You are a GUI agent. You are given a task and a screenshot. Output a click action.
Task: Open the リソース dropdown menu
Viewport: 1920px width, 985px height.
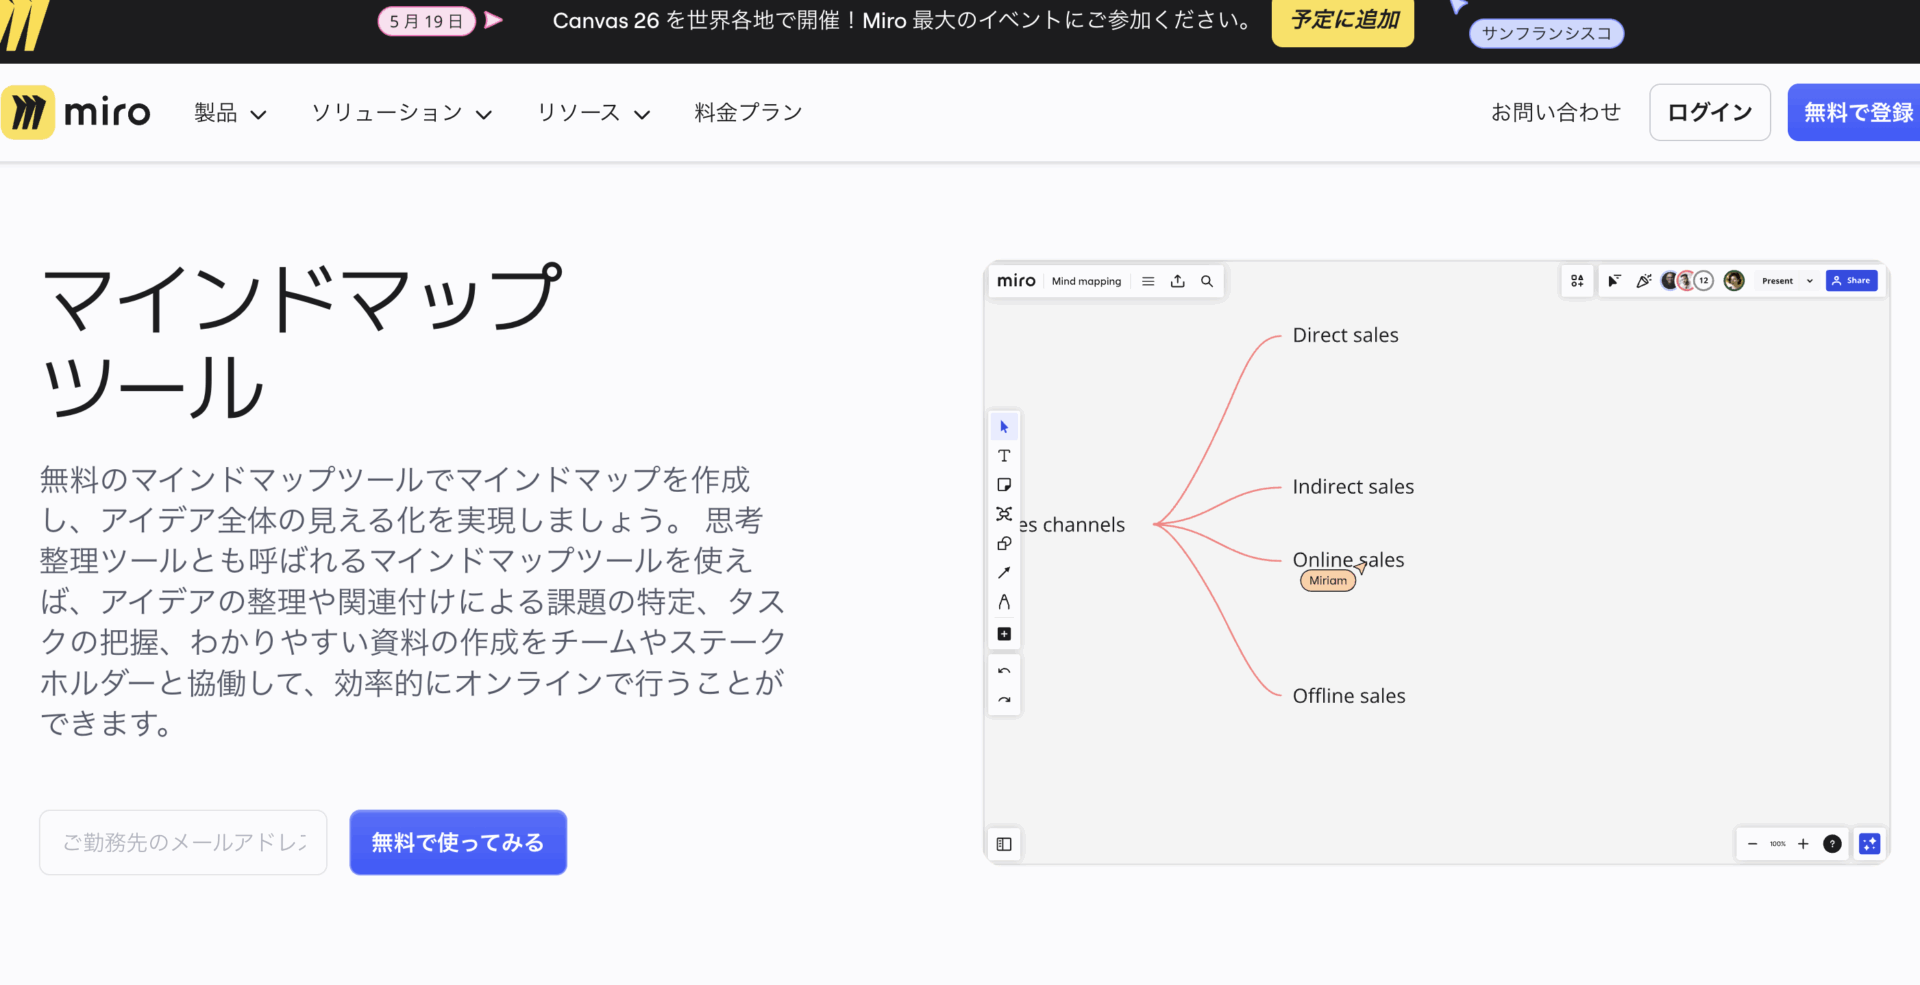[593, 113]
